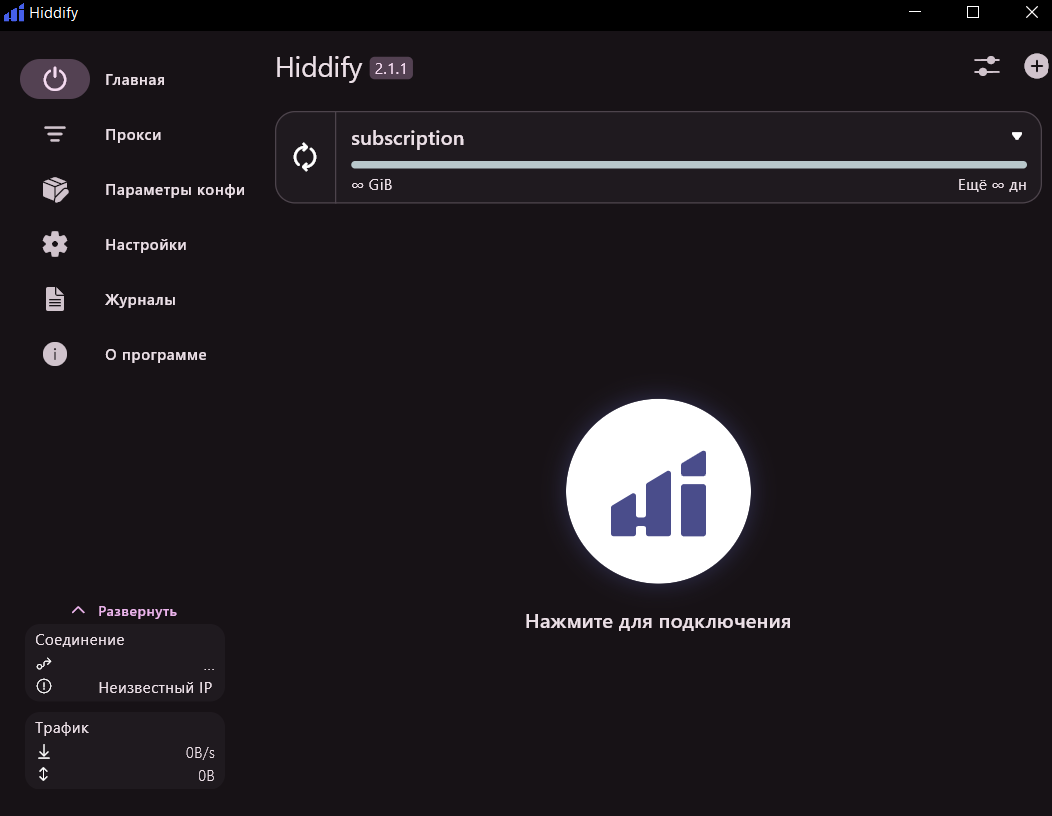Click the subscription profile name
The image size is (1052, 816).
408,139
